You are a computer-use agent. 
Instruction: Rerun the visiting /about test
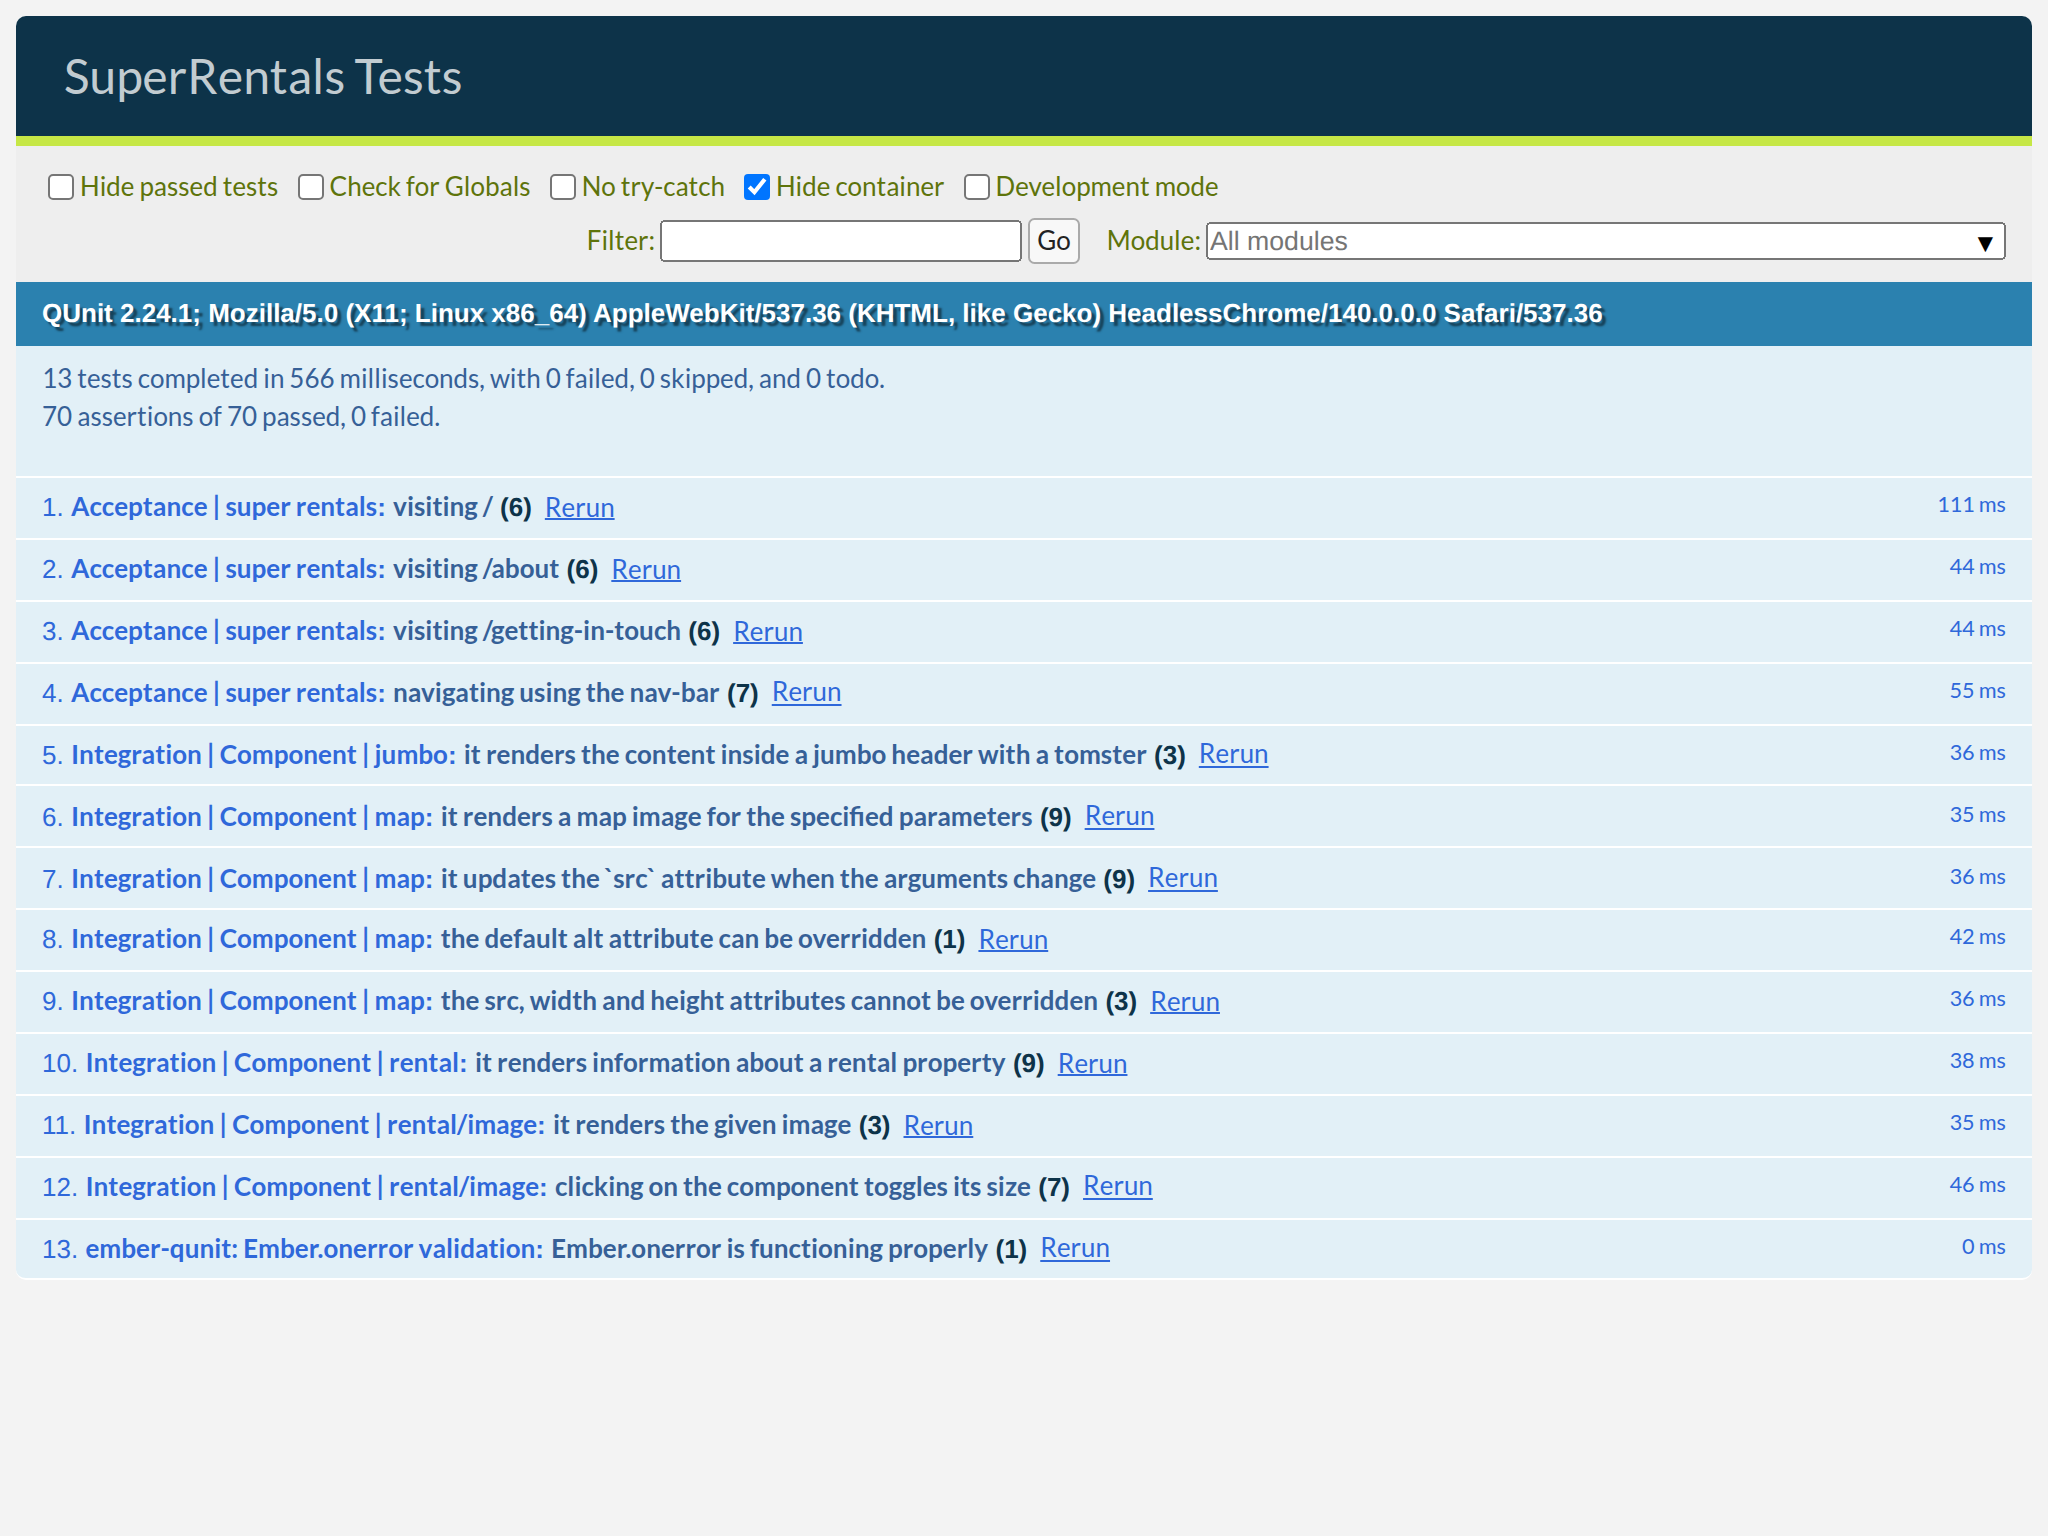click(x=646, y=570)
